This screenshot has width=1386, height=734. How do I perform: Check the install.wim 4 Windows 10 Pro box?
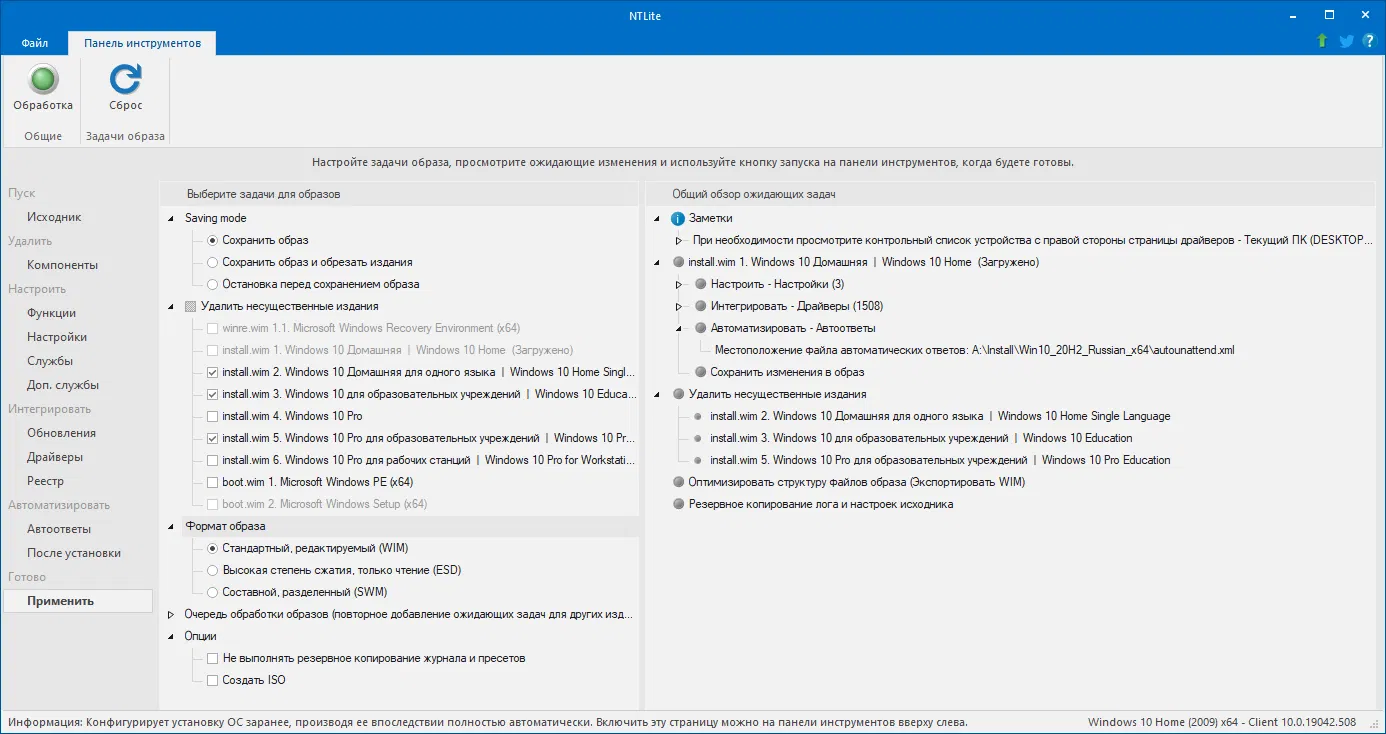(212, 416)
